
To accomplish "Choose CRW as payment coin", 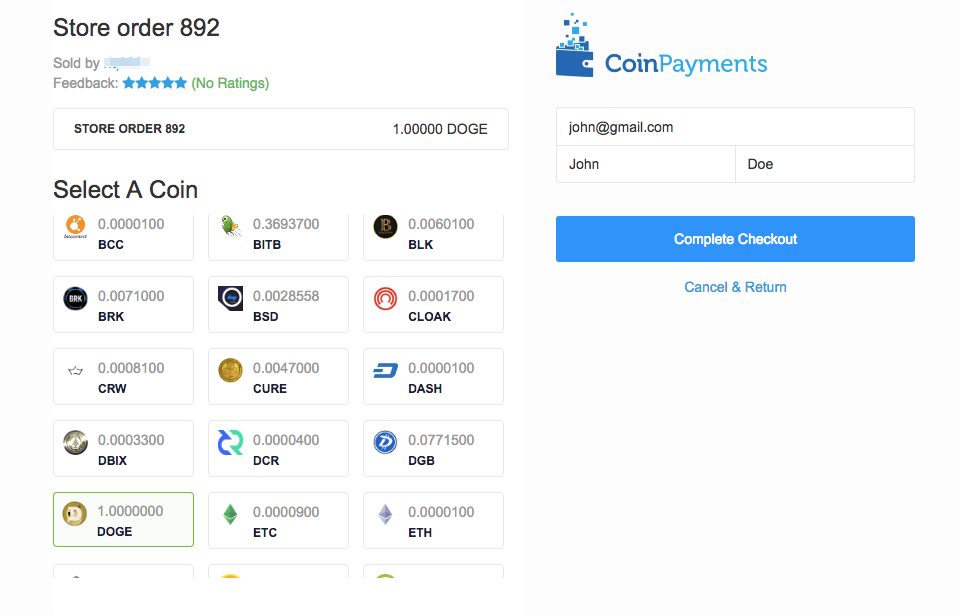I will click(x=123, y=377).
